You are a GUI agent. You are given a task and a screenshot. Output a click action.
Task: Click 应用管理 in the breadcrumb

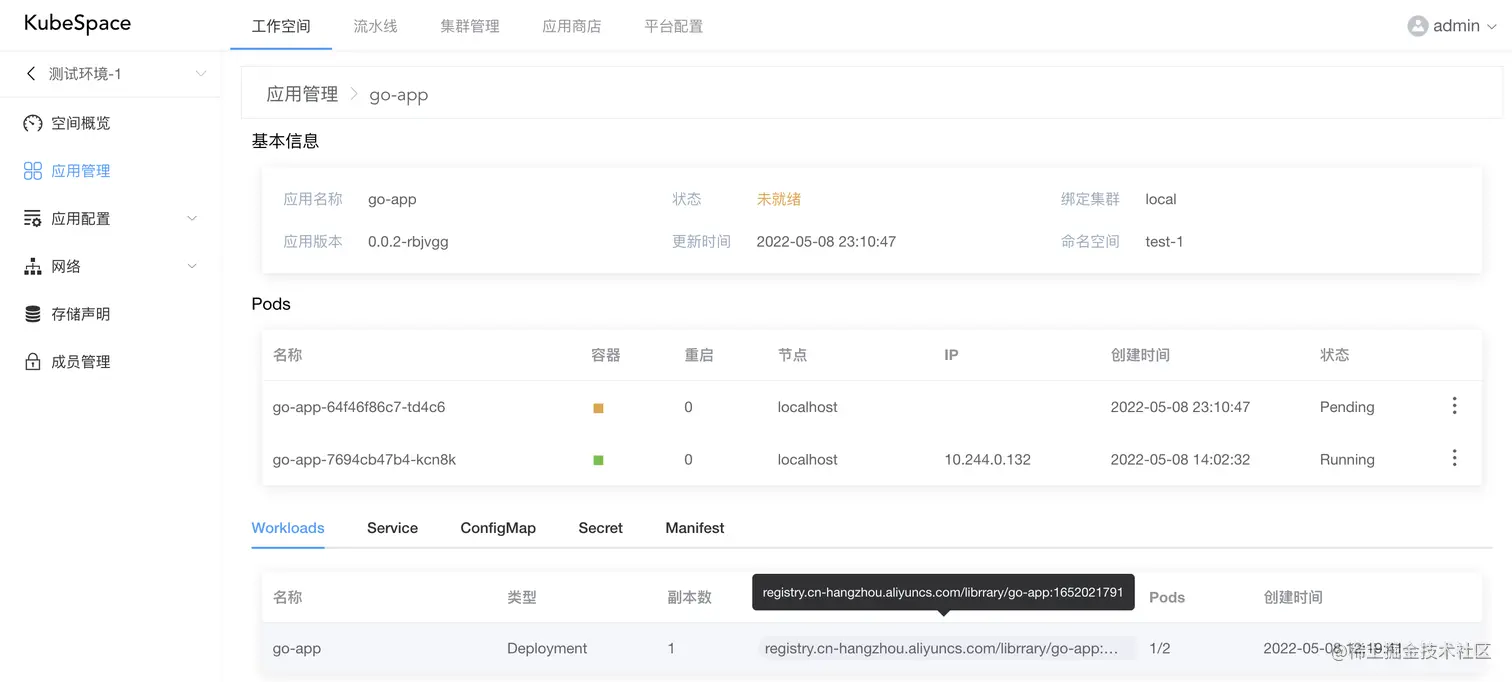302,94
